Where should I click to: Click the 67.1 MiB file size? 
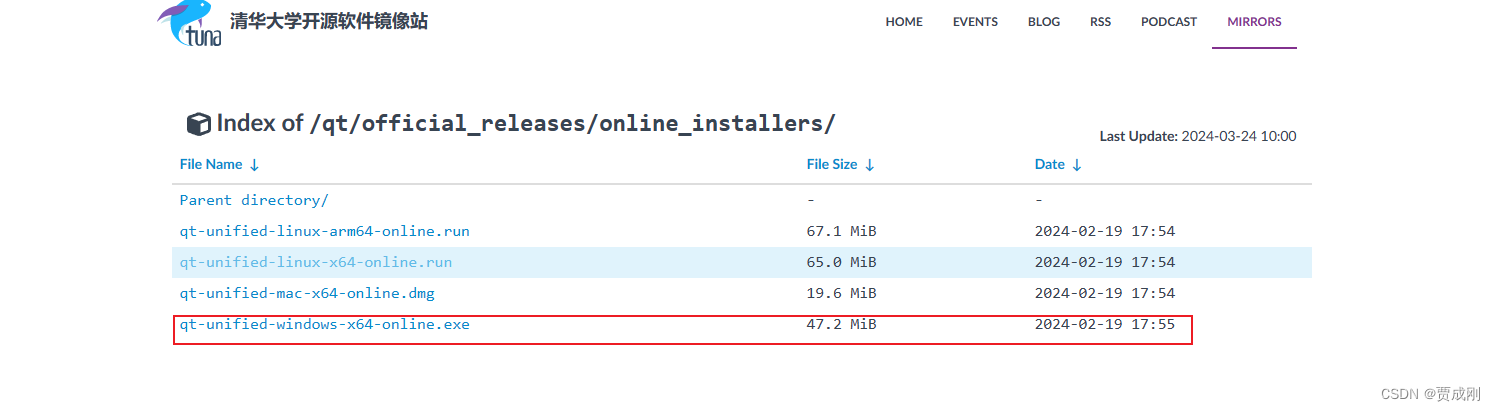842,231
